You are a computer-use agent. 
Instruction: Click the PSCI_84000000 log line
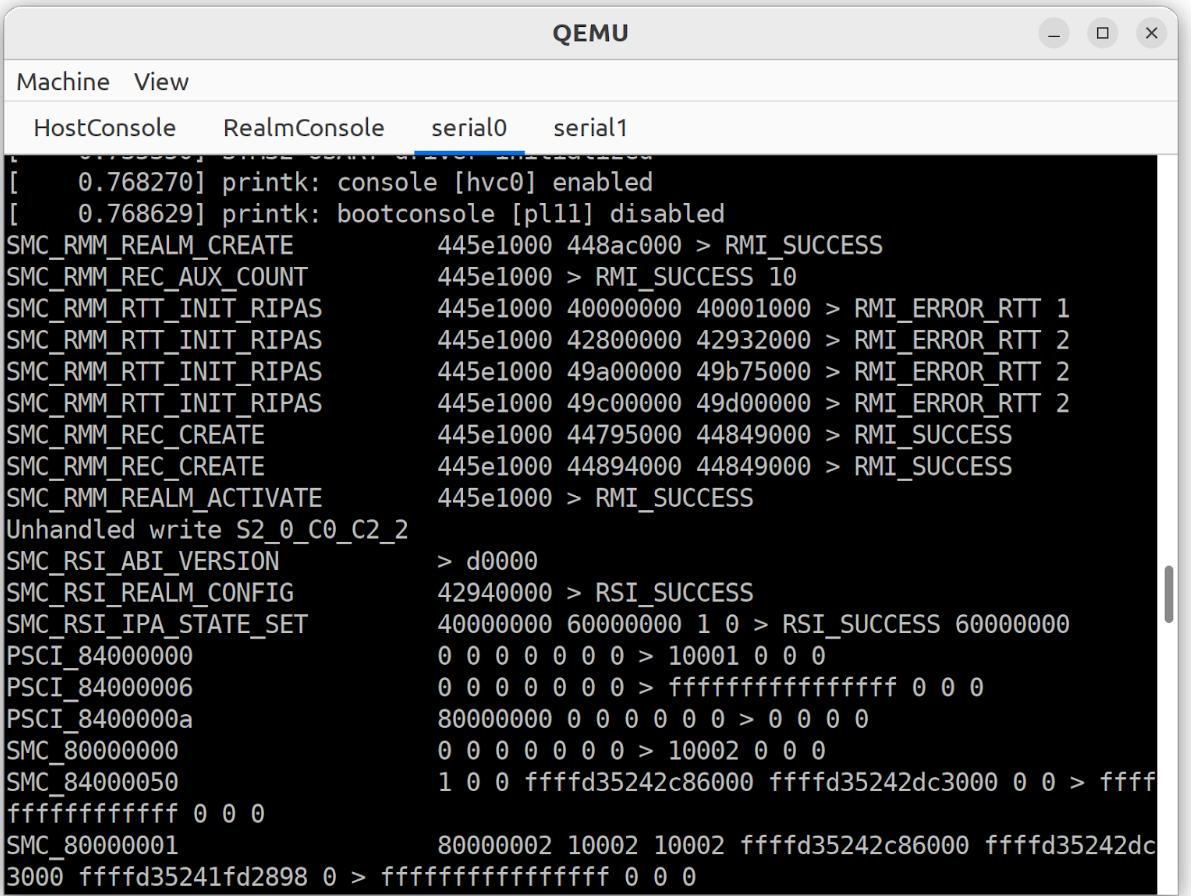click(415, 656)
